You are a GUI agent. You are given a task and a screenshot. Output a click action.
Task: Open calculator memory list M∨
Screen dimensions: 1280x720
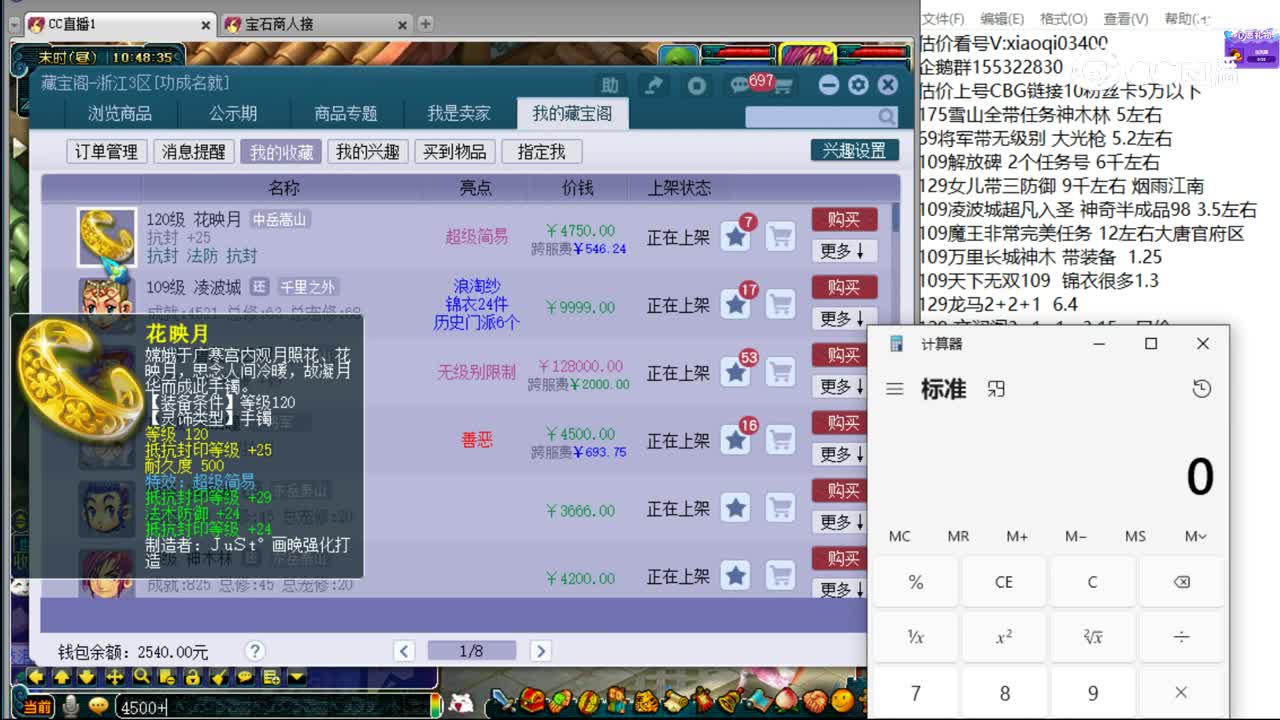[x=1195, y=536]
